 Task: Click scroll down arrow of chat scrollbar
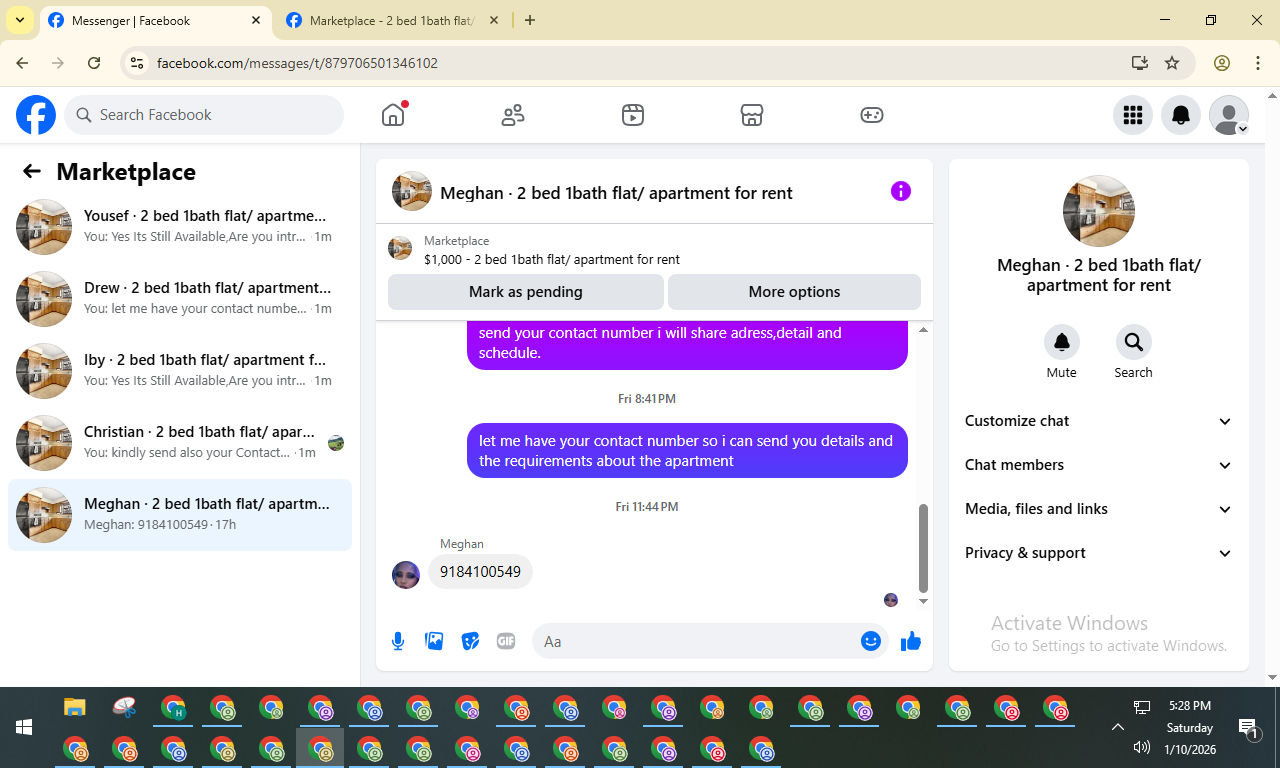point(923,601)
